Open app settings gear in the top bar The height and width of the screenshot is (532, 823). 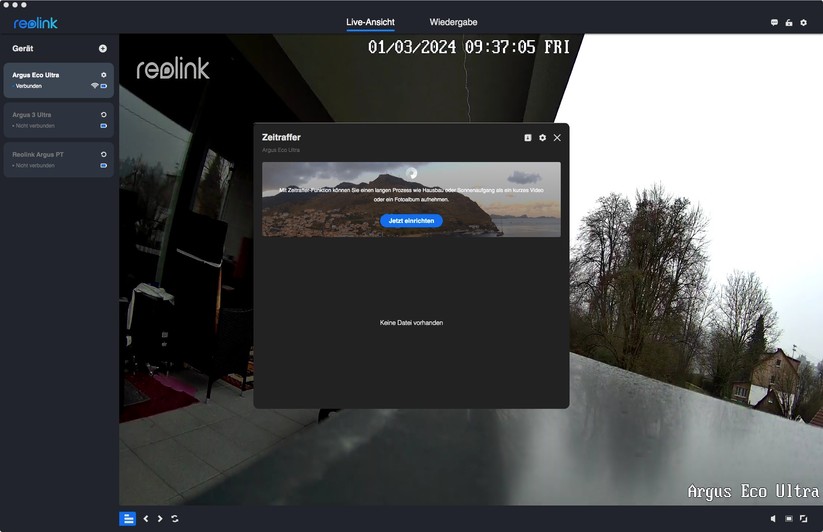click(x=804, y=23)
